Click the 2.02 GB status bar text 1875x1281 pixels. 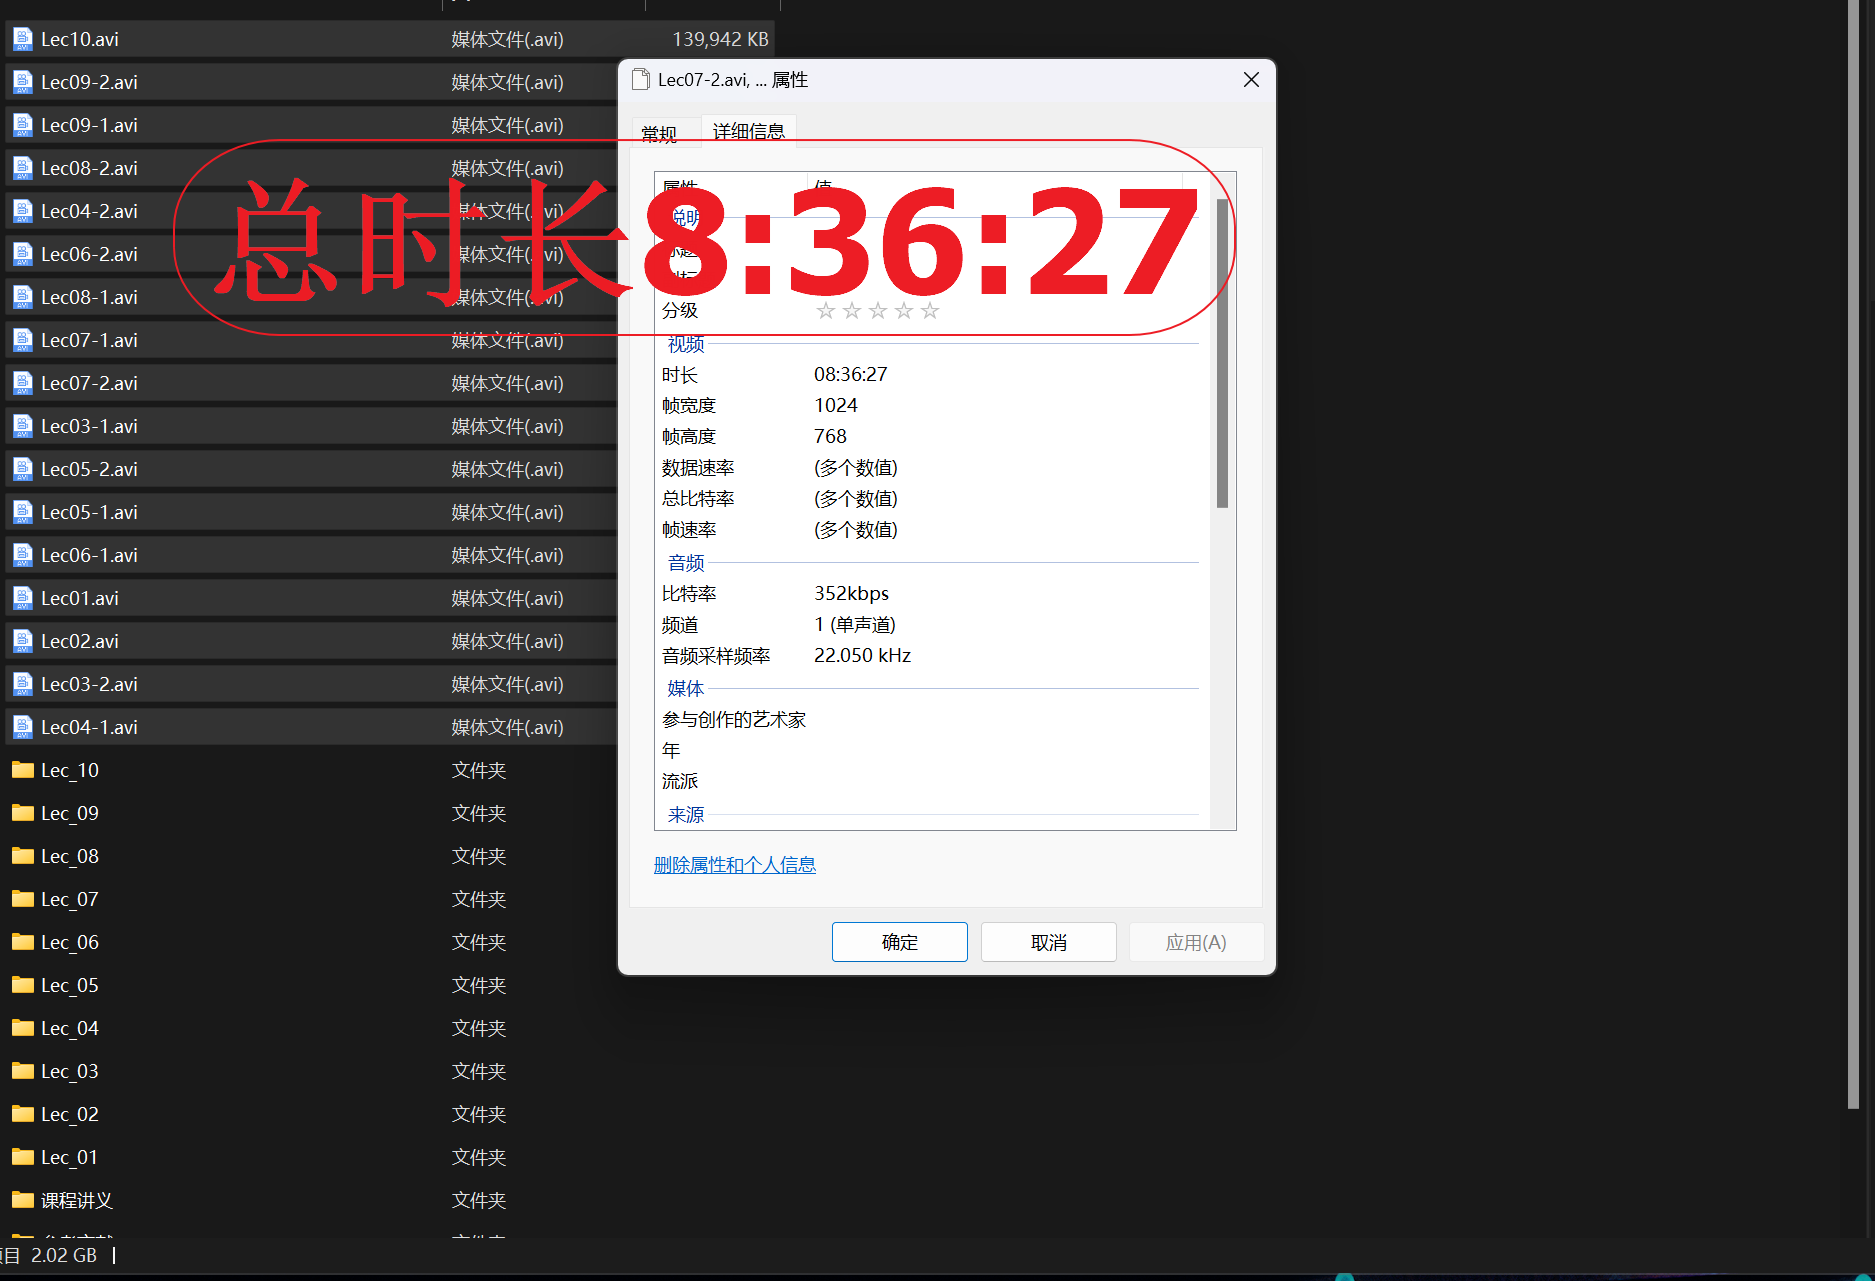click(64, 1255)
